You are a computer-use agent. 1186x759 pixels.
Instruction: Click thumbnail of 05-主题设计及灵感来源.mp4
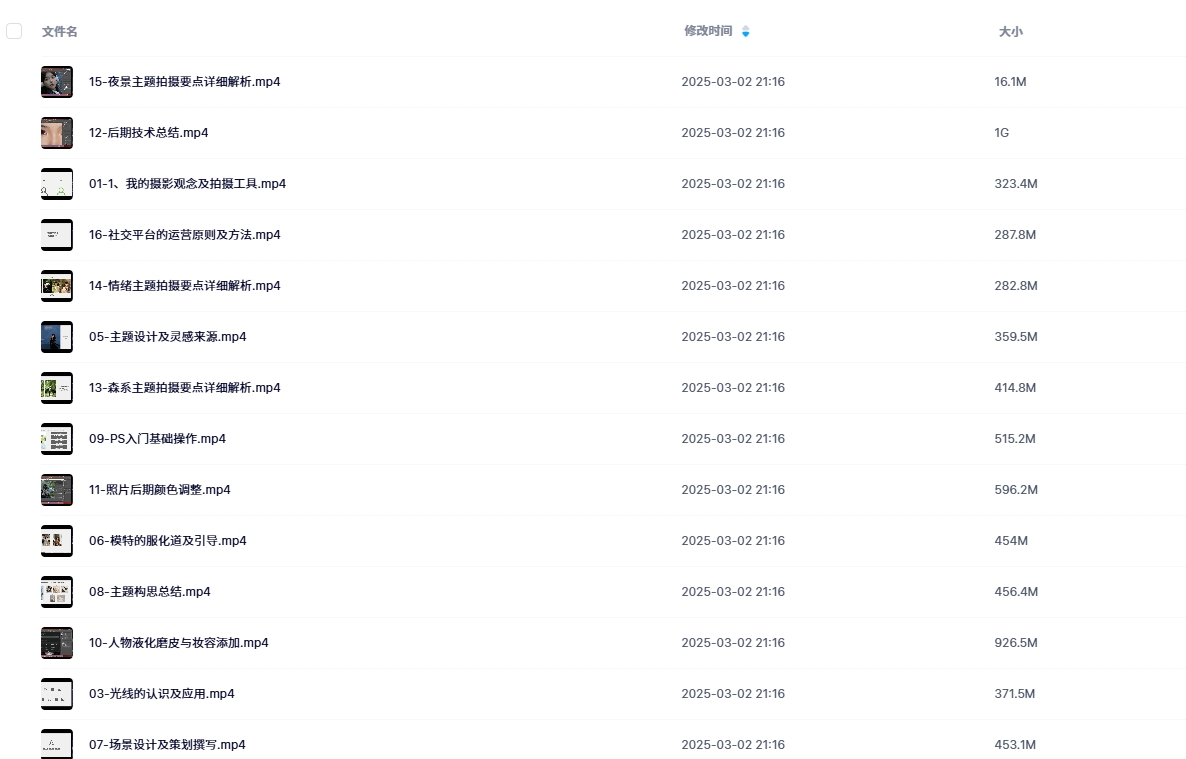(x=56, y=337)
